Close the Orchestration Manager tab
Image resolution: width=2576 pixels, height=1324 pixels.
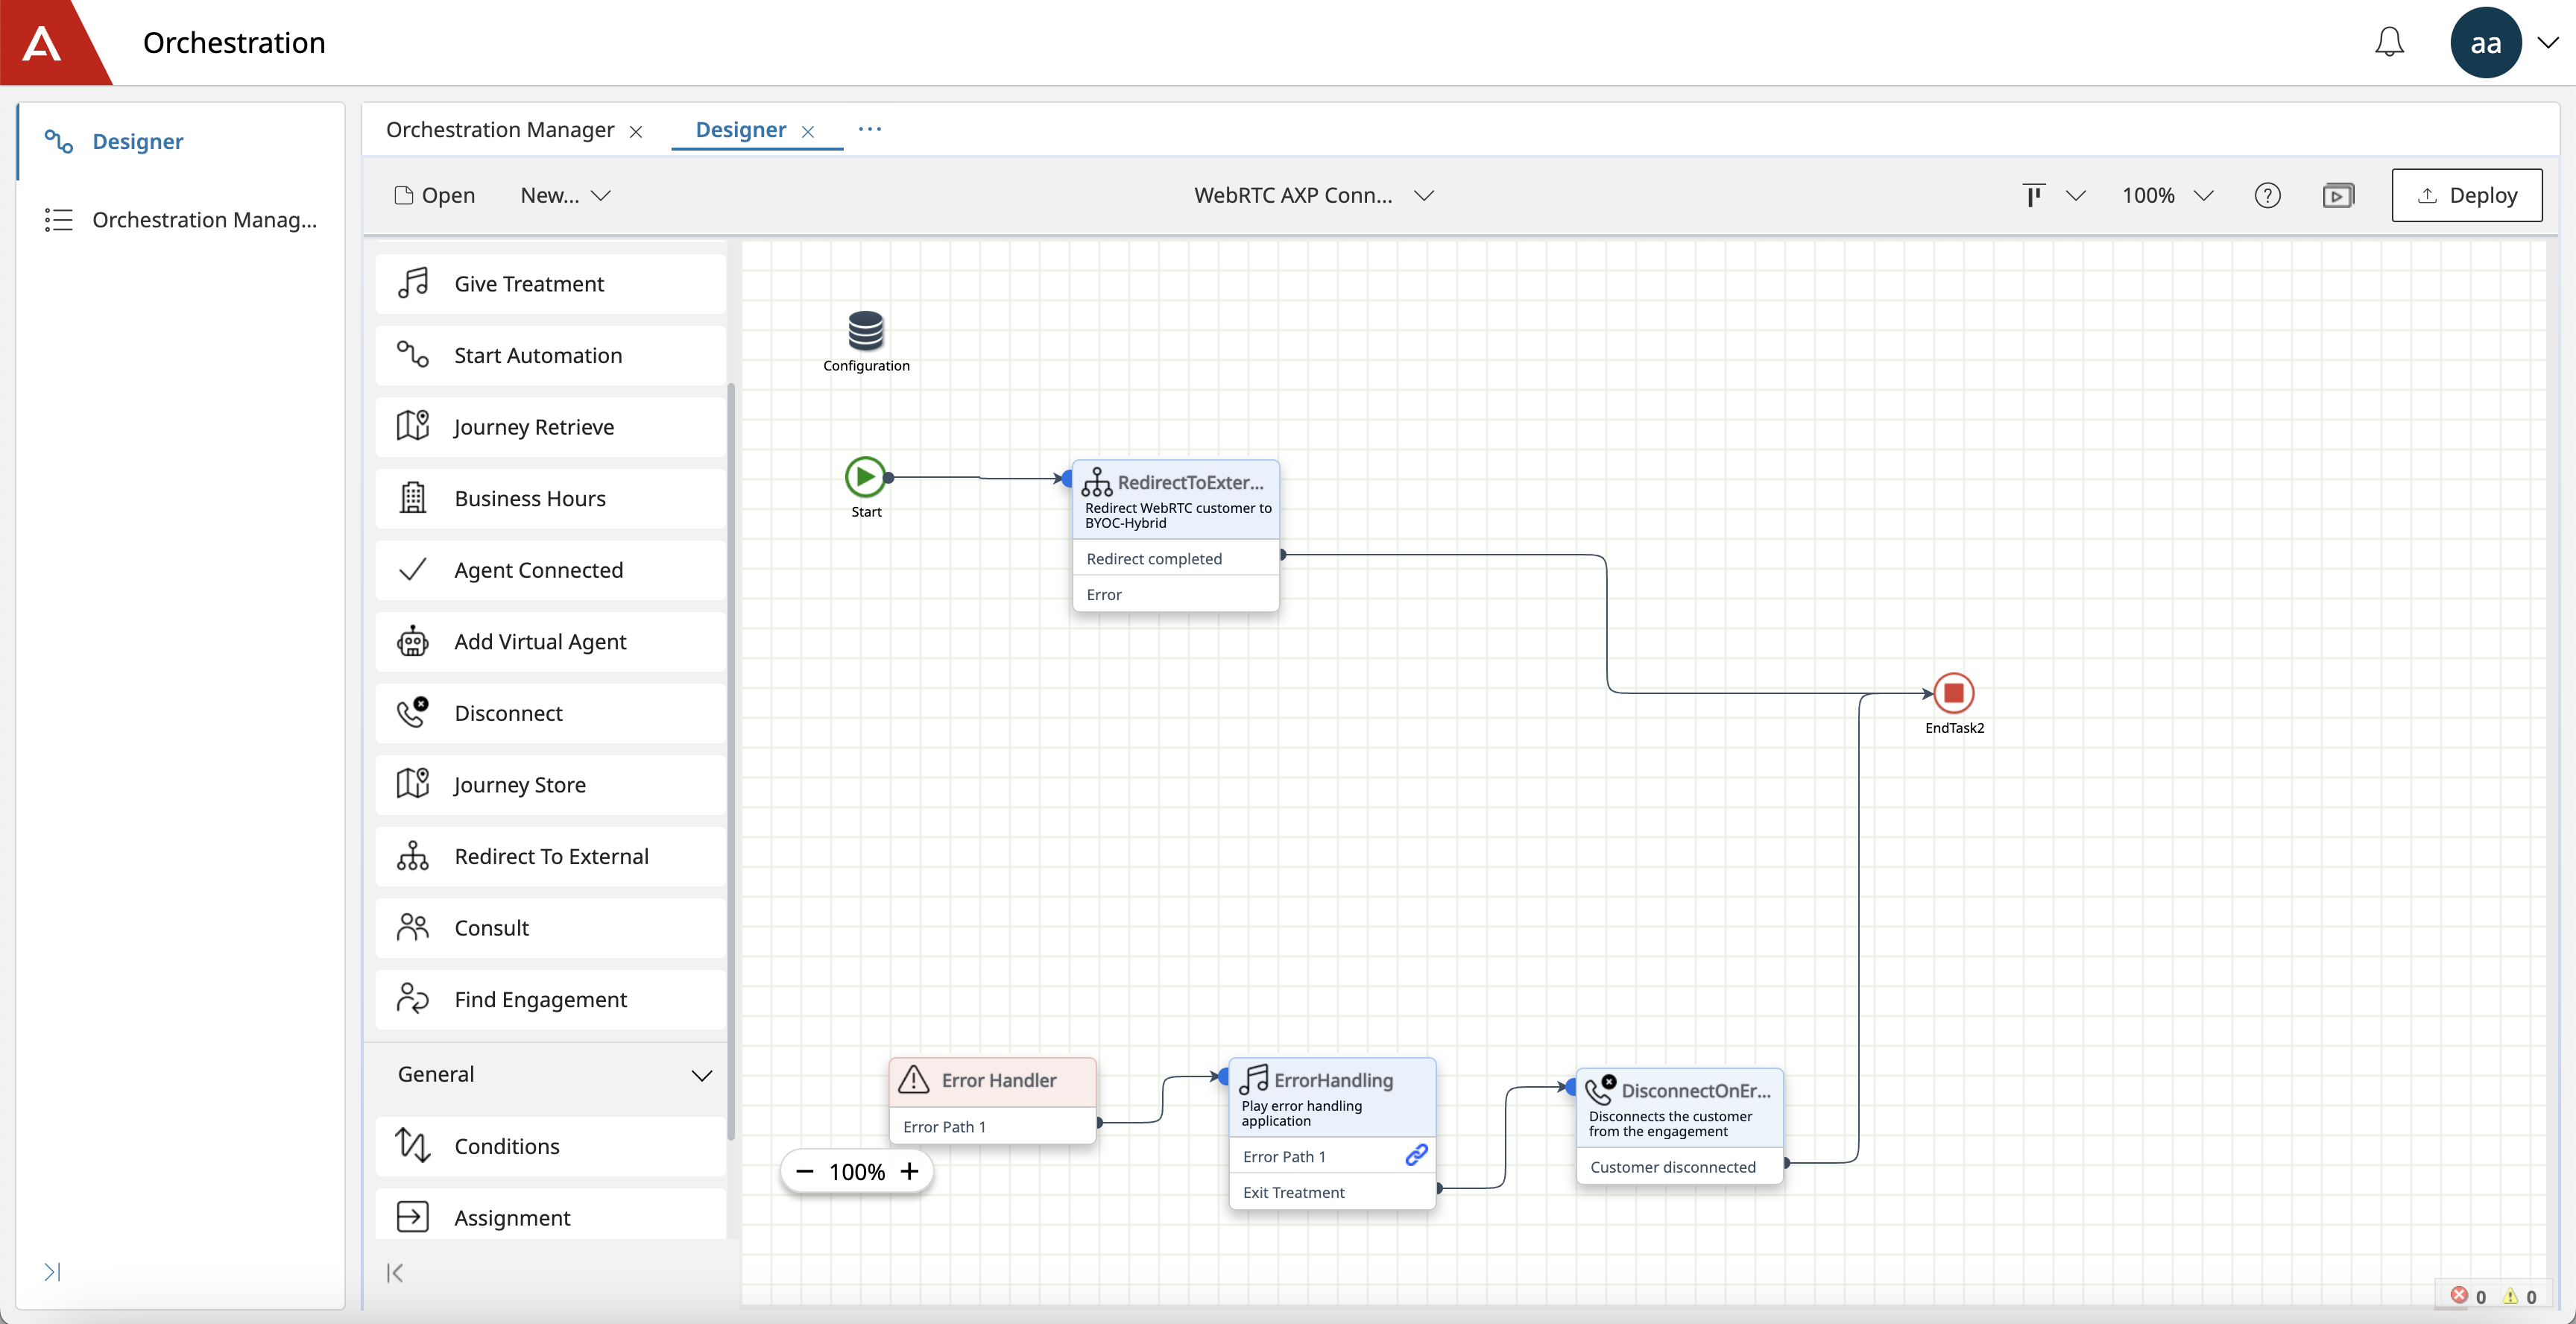tap(636, 132)
